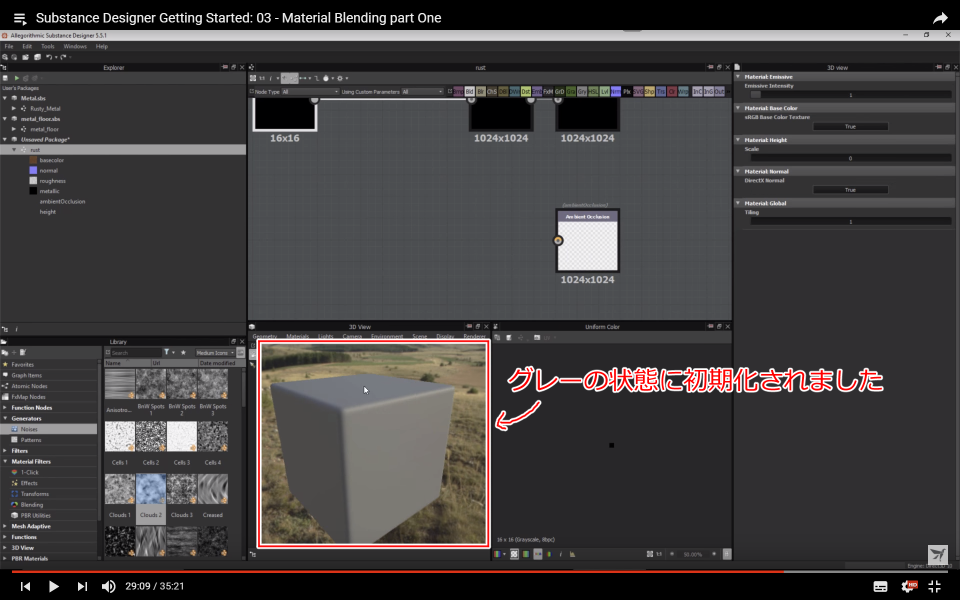
Task: Click the Blr blur node shortcut
Action: [481, 91]
